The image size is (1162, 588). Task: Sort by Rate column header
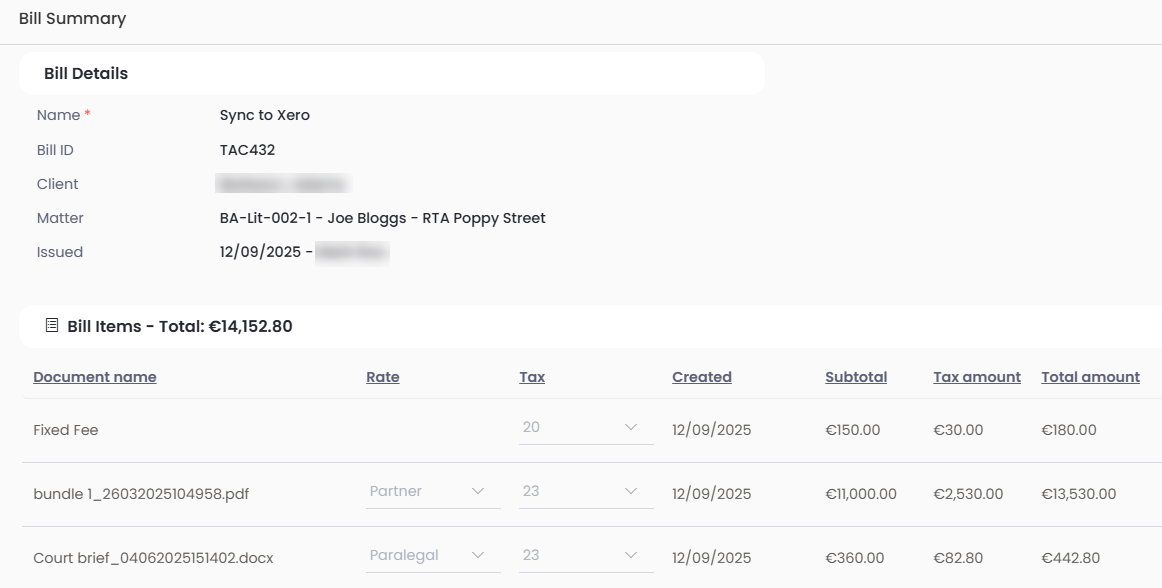[382, 377]
